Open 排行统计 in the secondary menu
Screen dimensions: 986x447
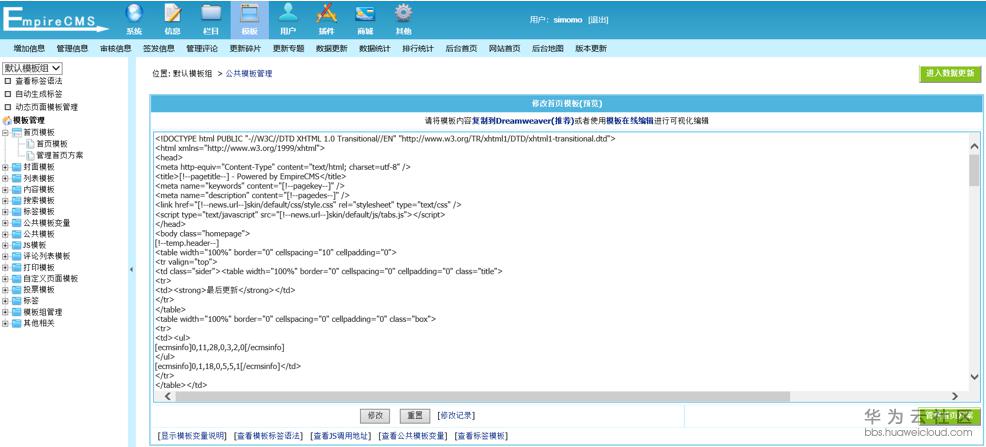click(418, 48)
